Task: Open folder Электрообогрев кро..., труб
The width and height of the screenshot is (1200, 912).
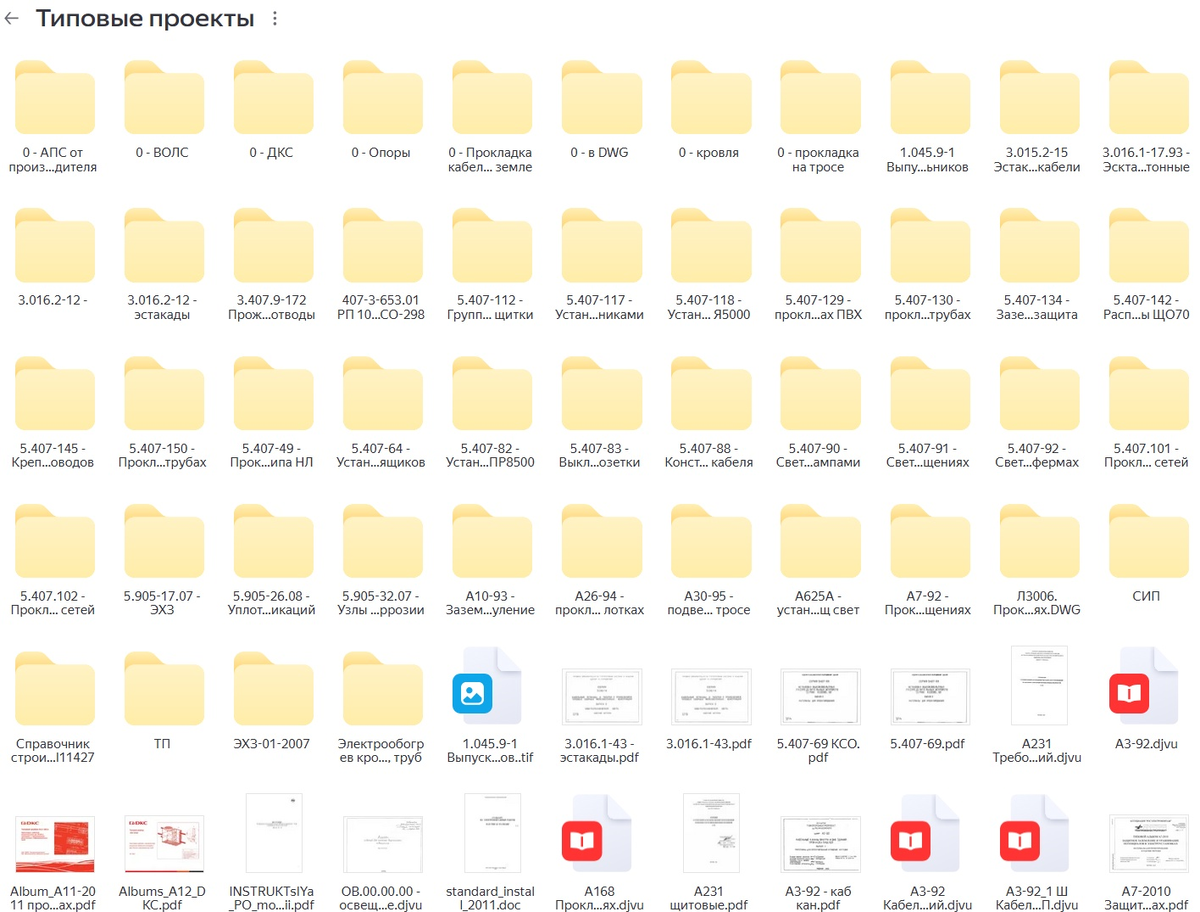Action: [383, 690]
